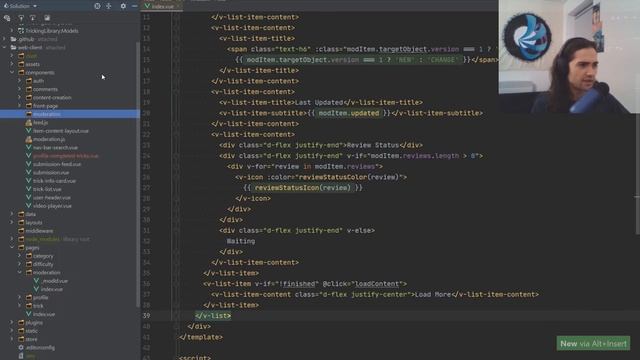Click the select opened file locator icon
Image resolution: width=640 pixels, height=360 pixels.
point(97,6)
